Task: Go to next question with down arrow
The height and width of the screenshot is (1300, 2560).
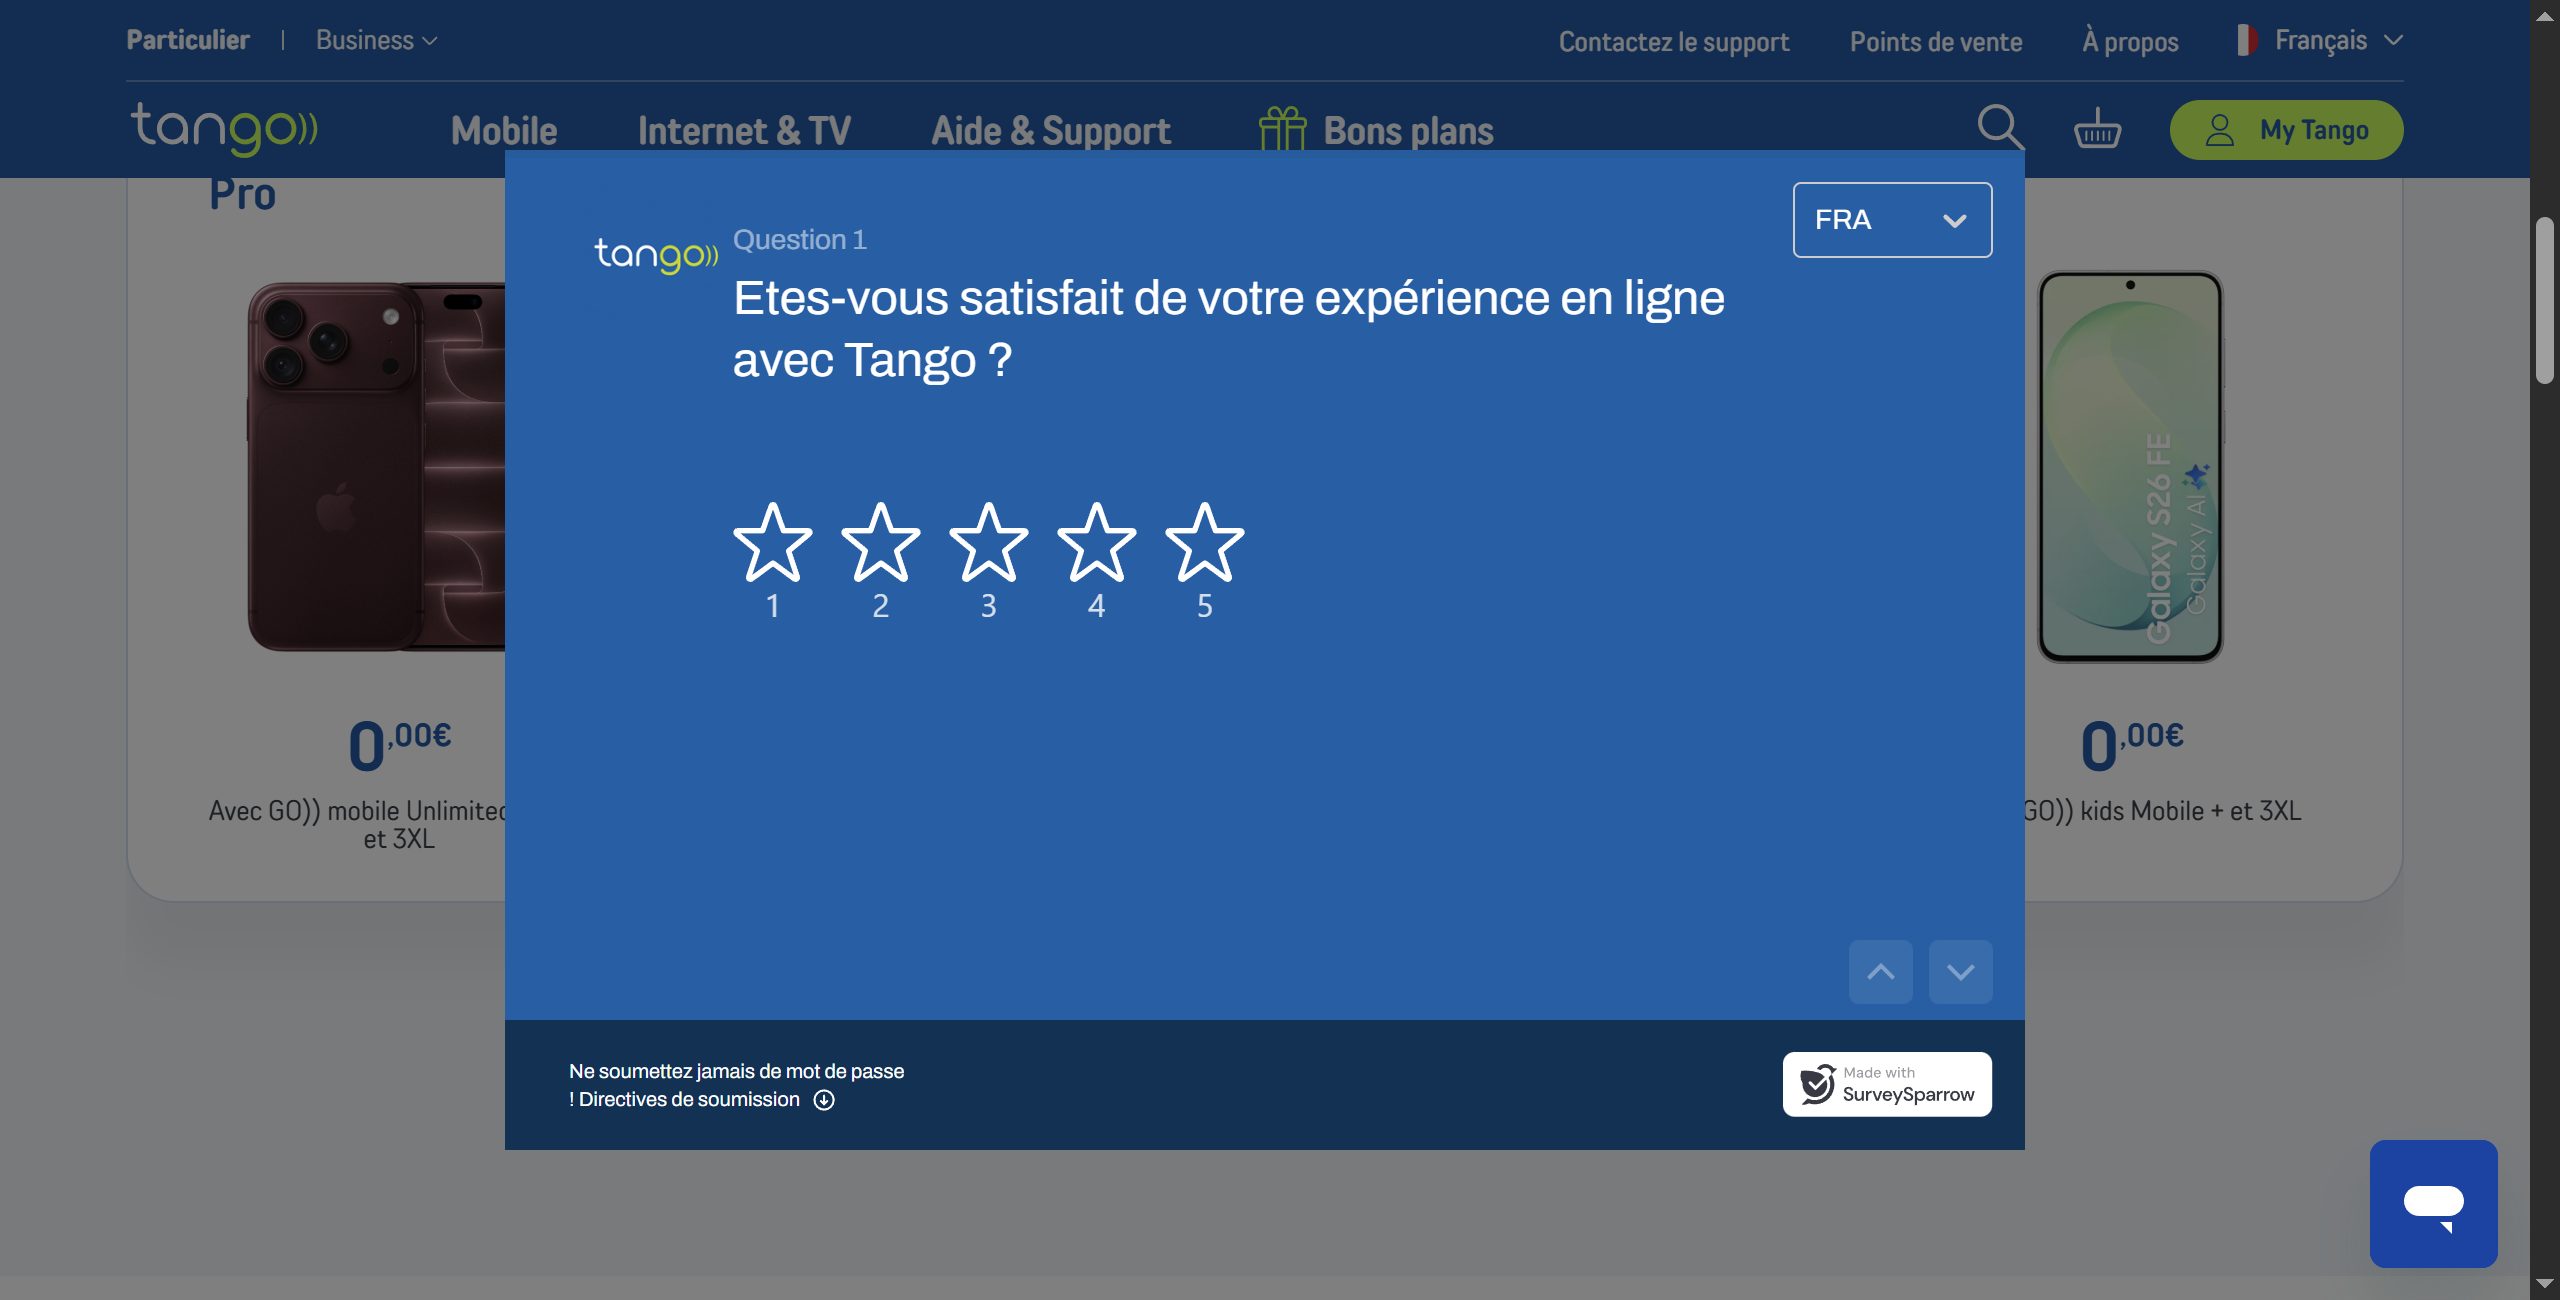Action: (1960, 971)
